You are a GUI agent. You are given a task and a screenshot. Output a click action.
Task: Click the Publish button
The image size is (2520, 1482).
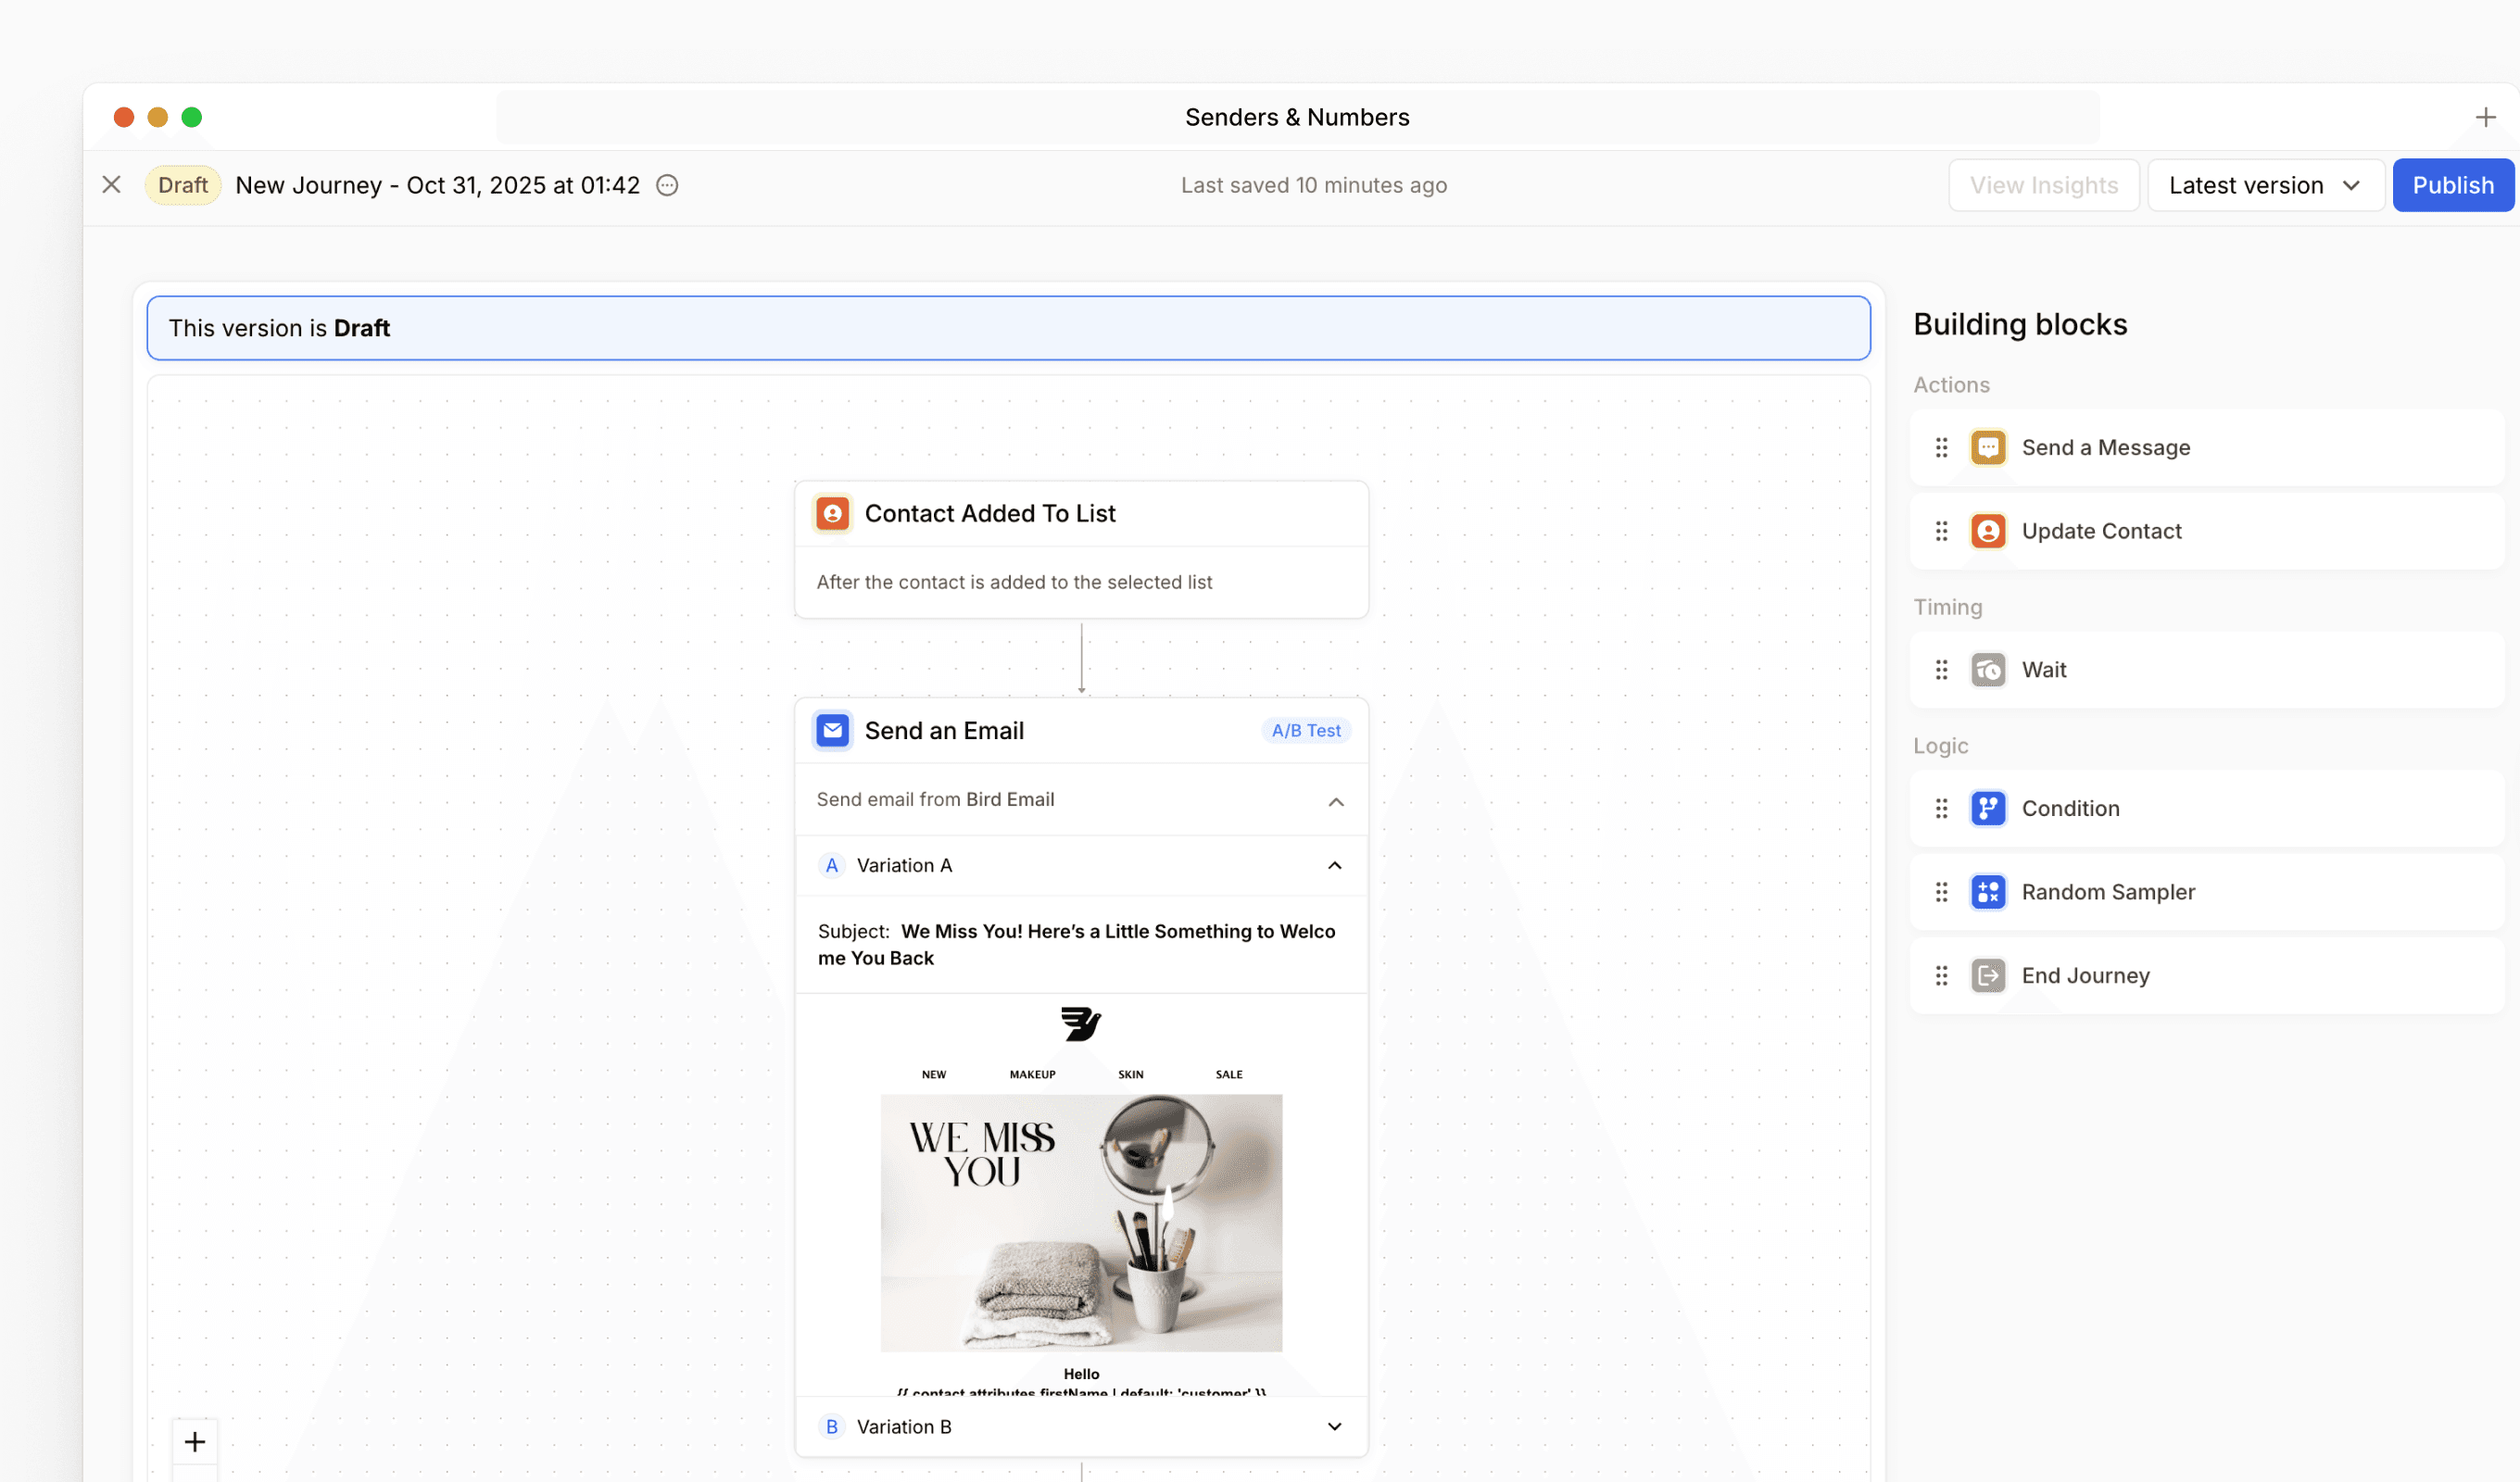click(2452, 185)
